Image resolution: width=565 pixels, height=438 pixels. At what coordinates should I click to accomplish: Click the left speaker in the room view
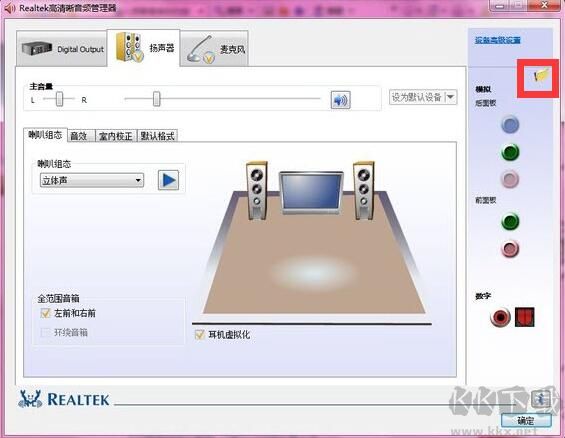click(257, 191)
